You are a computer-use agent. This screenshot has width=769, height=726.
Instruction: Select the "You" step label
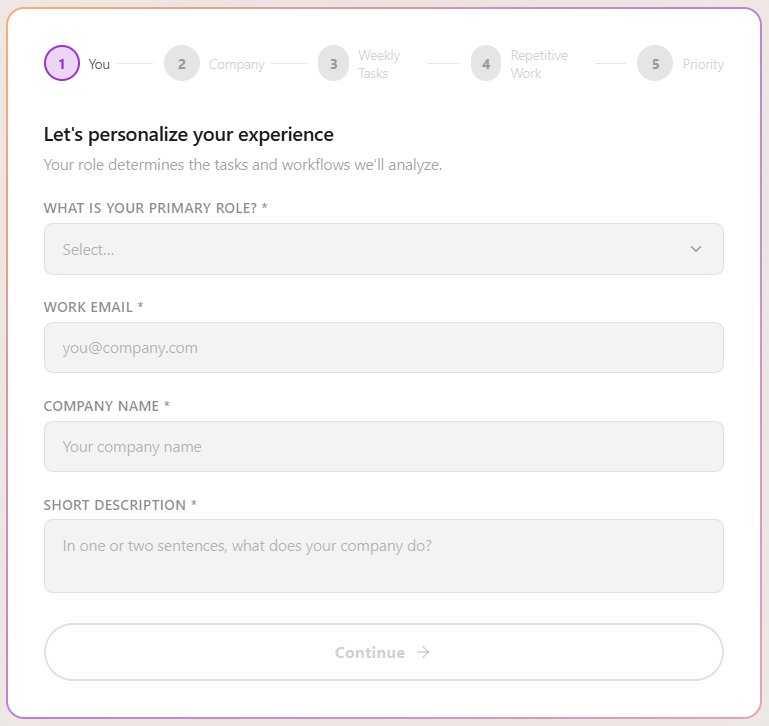pyautogui.click(x=99, y=64)
